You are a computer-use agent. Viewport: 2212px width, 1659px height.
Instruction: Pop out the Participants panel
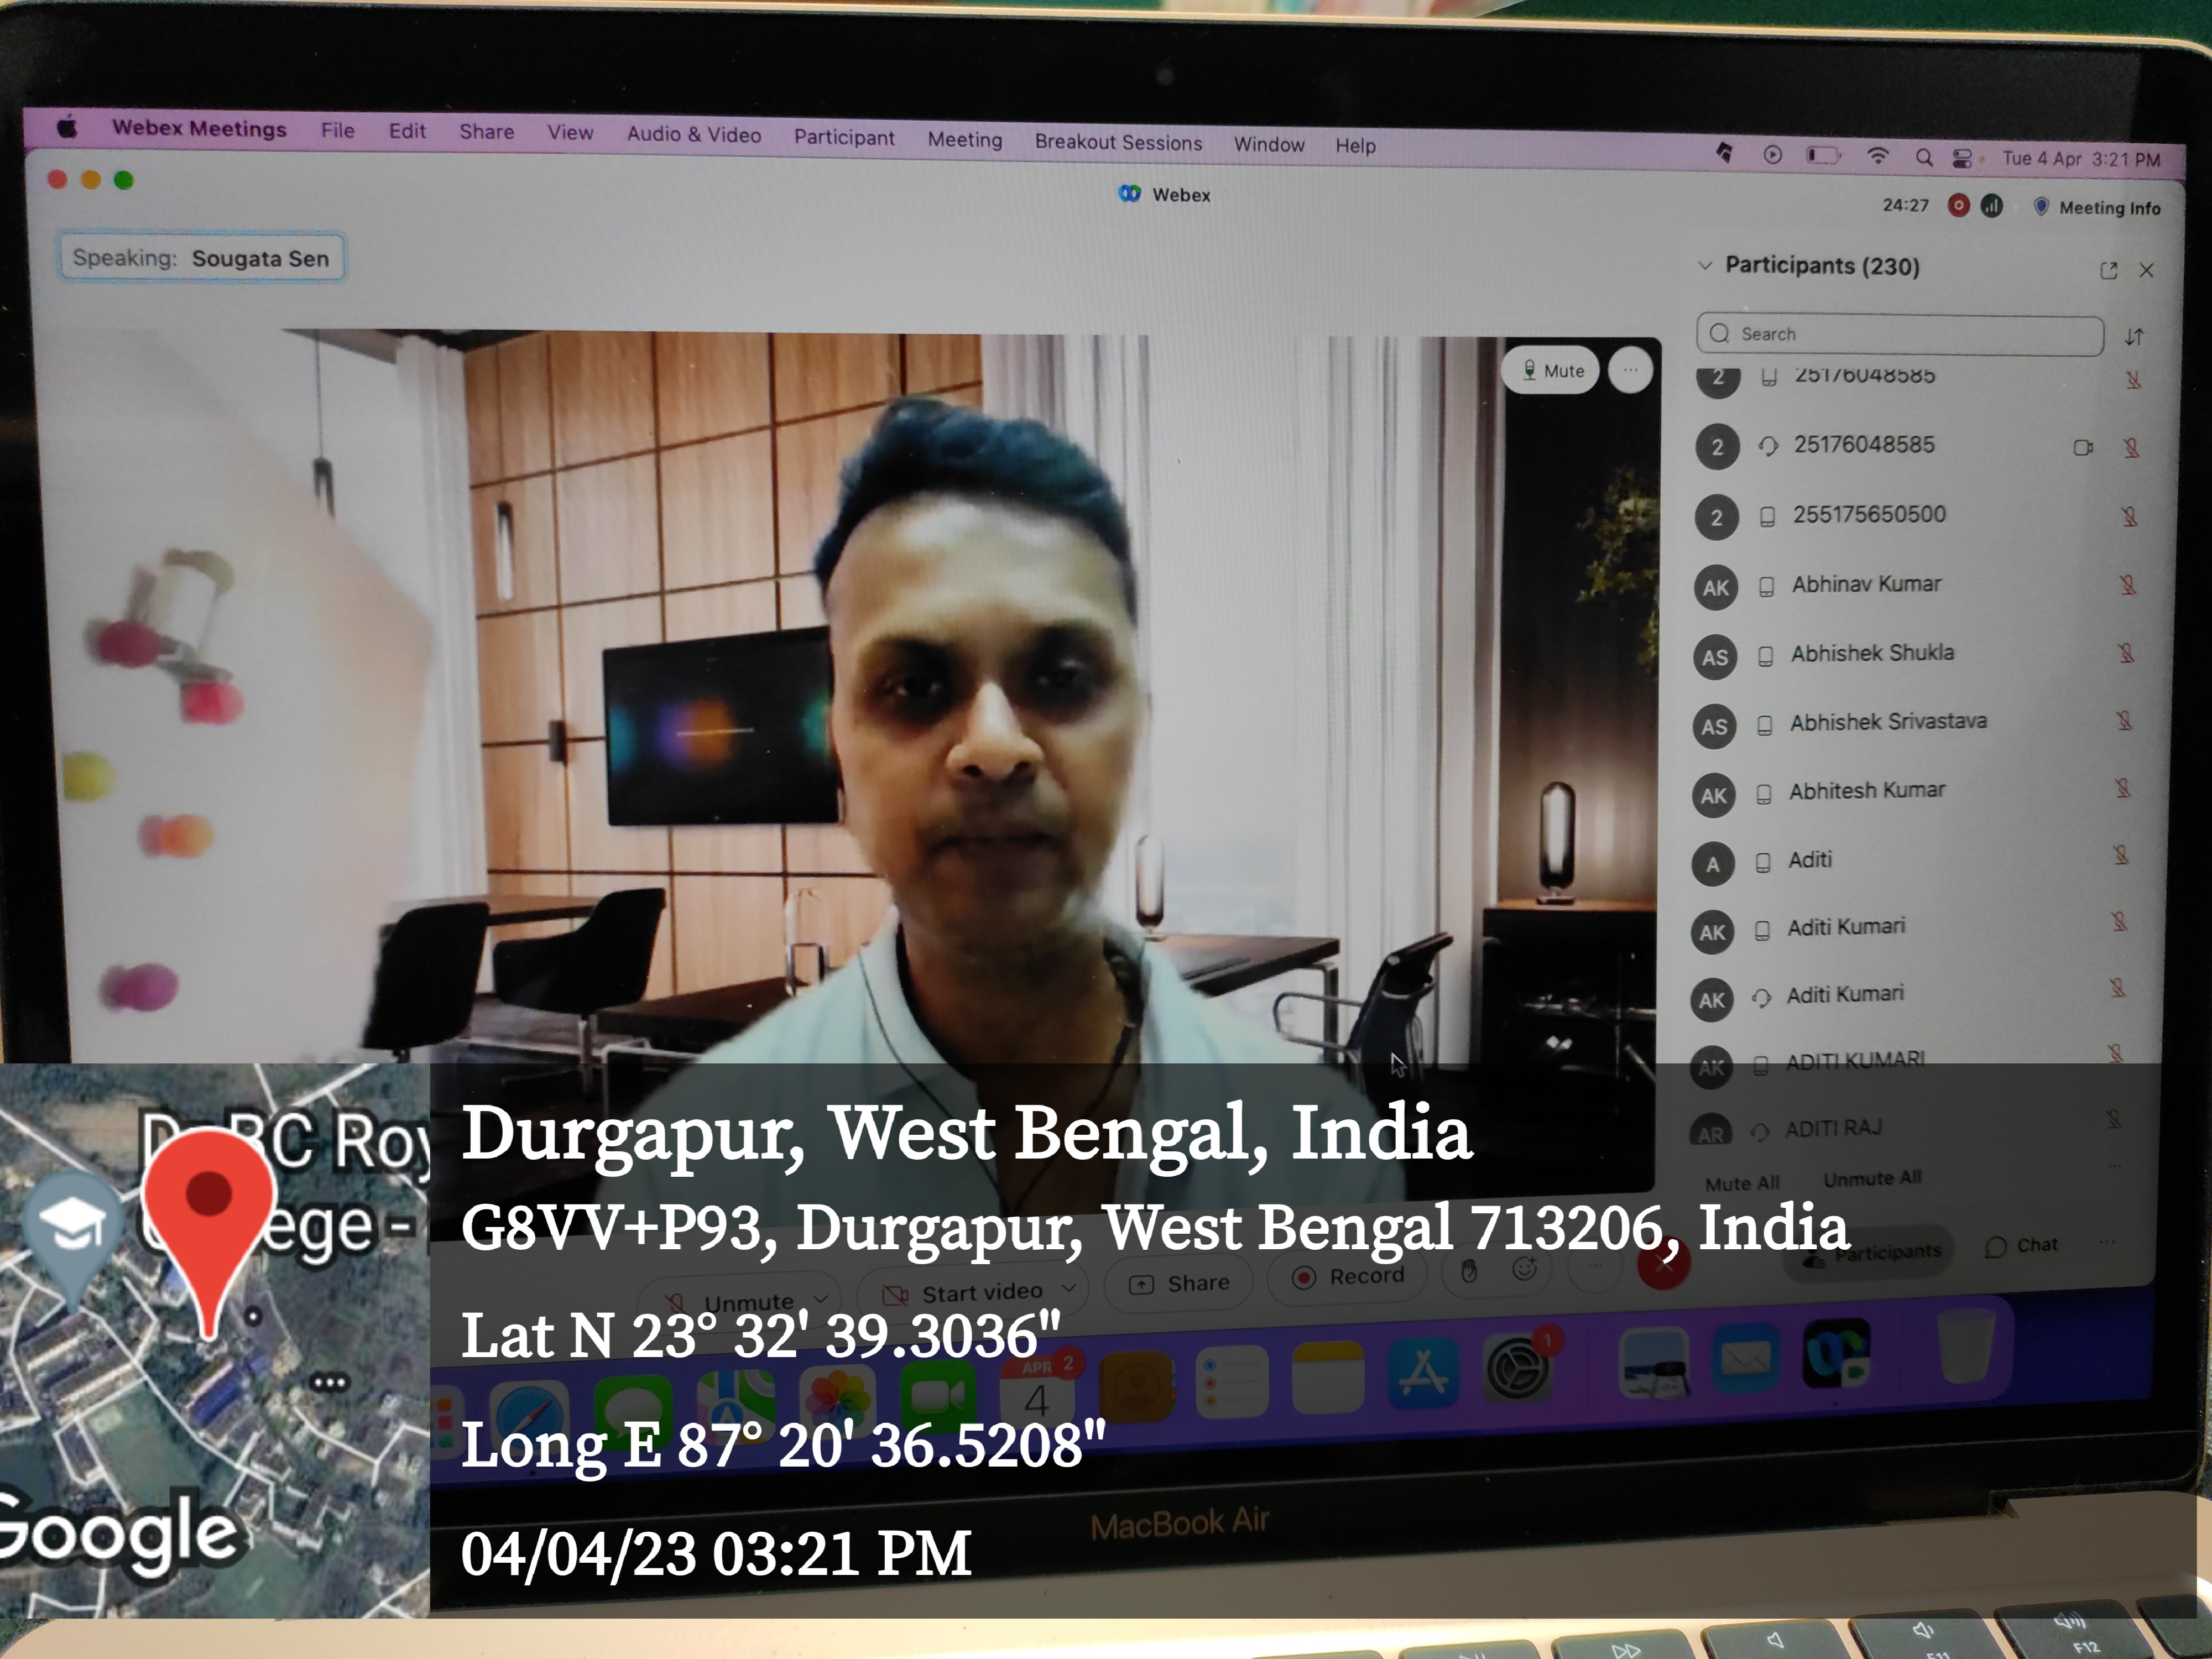click(2109, 270)
